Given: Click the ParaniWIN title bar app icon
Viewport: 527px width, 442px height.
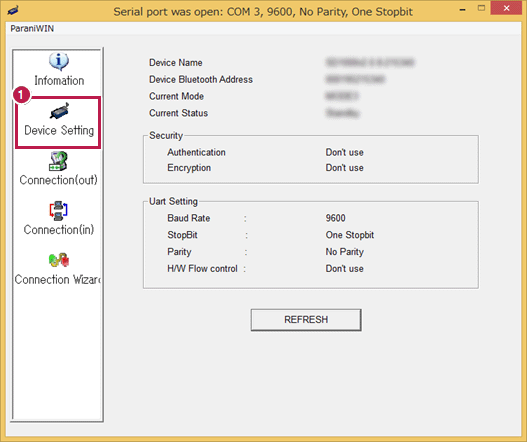Looking at the screenshot, I should (12, 10).
